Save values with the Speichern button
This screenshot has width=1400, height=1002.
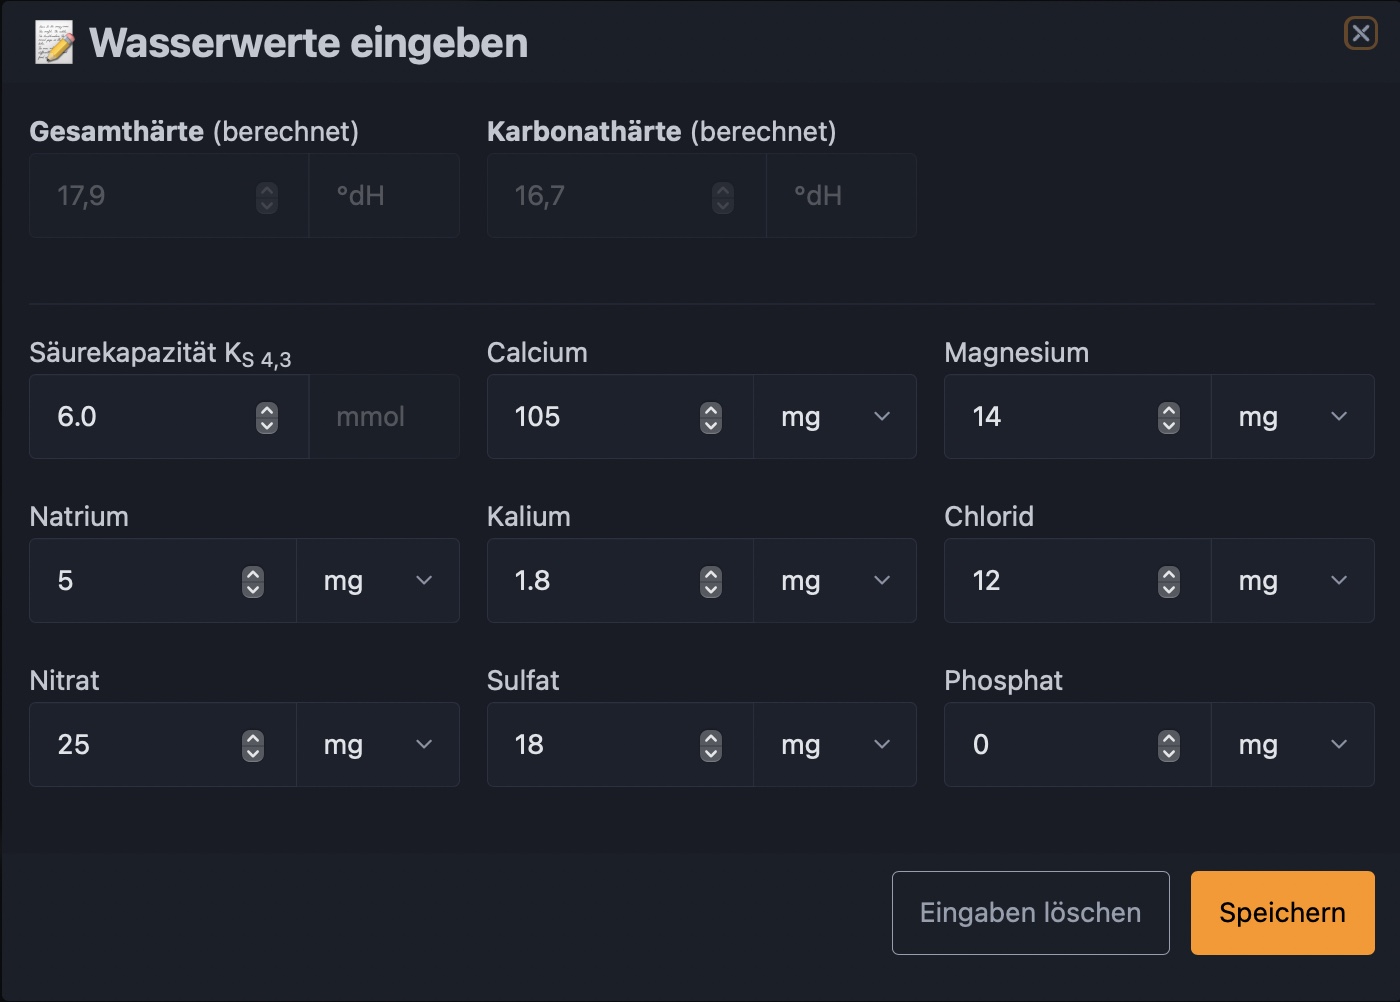pos(1282,913)
